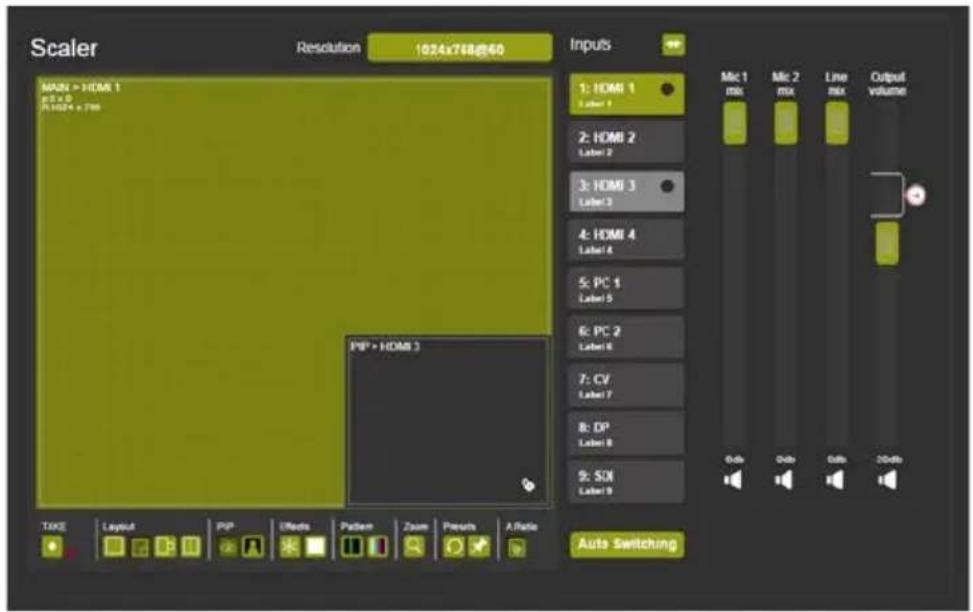
Task: Select input 7: CV
Action: tap(627, 385)
